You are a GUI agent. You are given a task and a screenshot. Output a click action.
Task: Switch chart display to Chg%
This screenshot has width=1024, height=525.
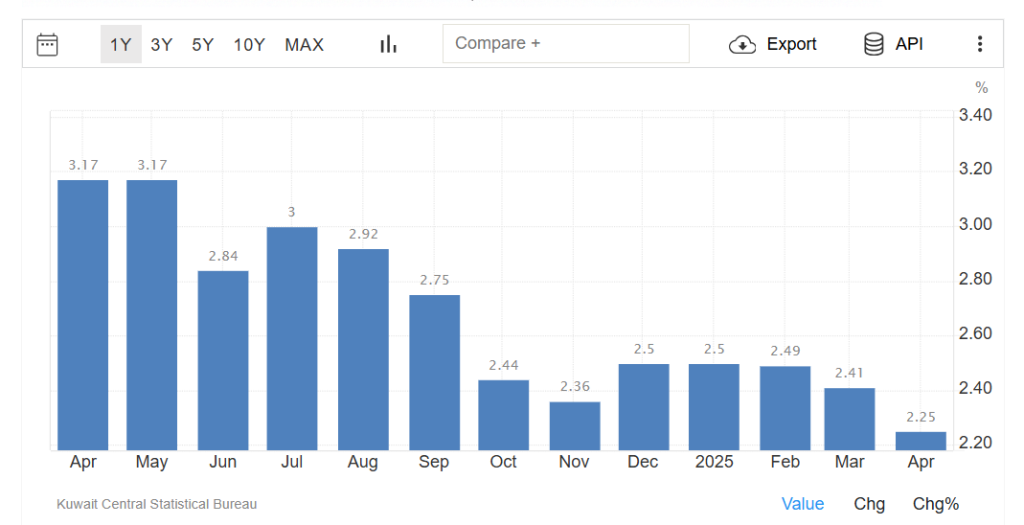point(935,504)
